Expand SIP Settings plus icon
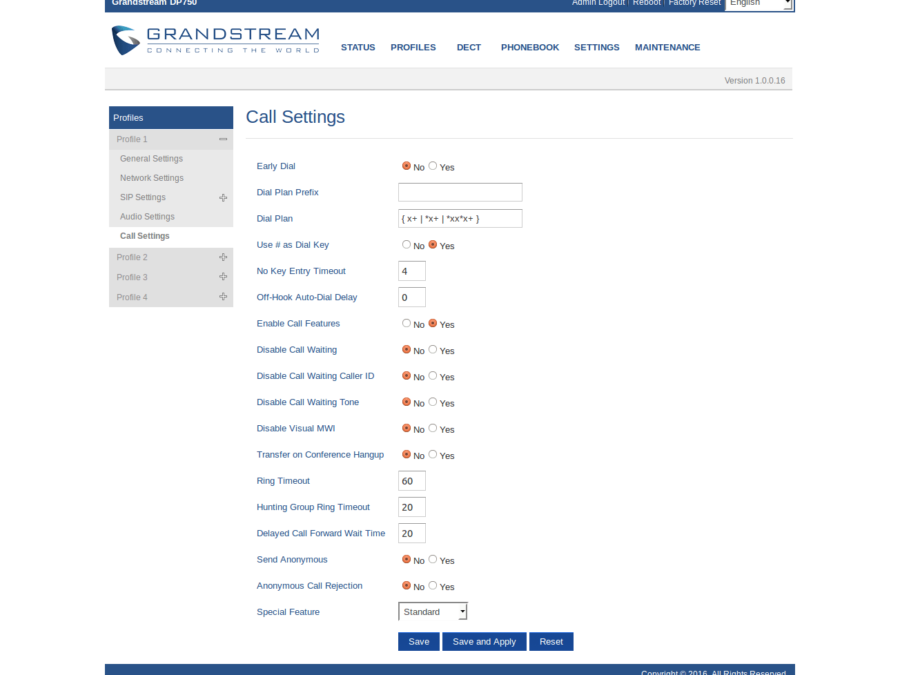The width and height of the screenshot is (900, 675). (x=223, y=198)
